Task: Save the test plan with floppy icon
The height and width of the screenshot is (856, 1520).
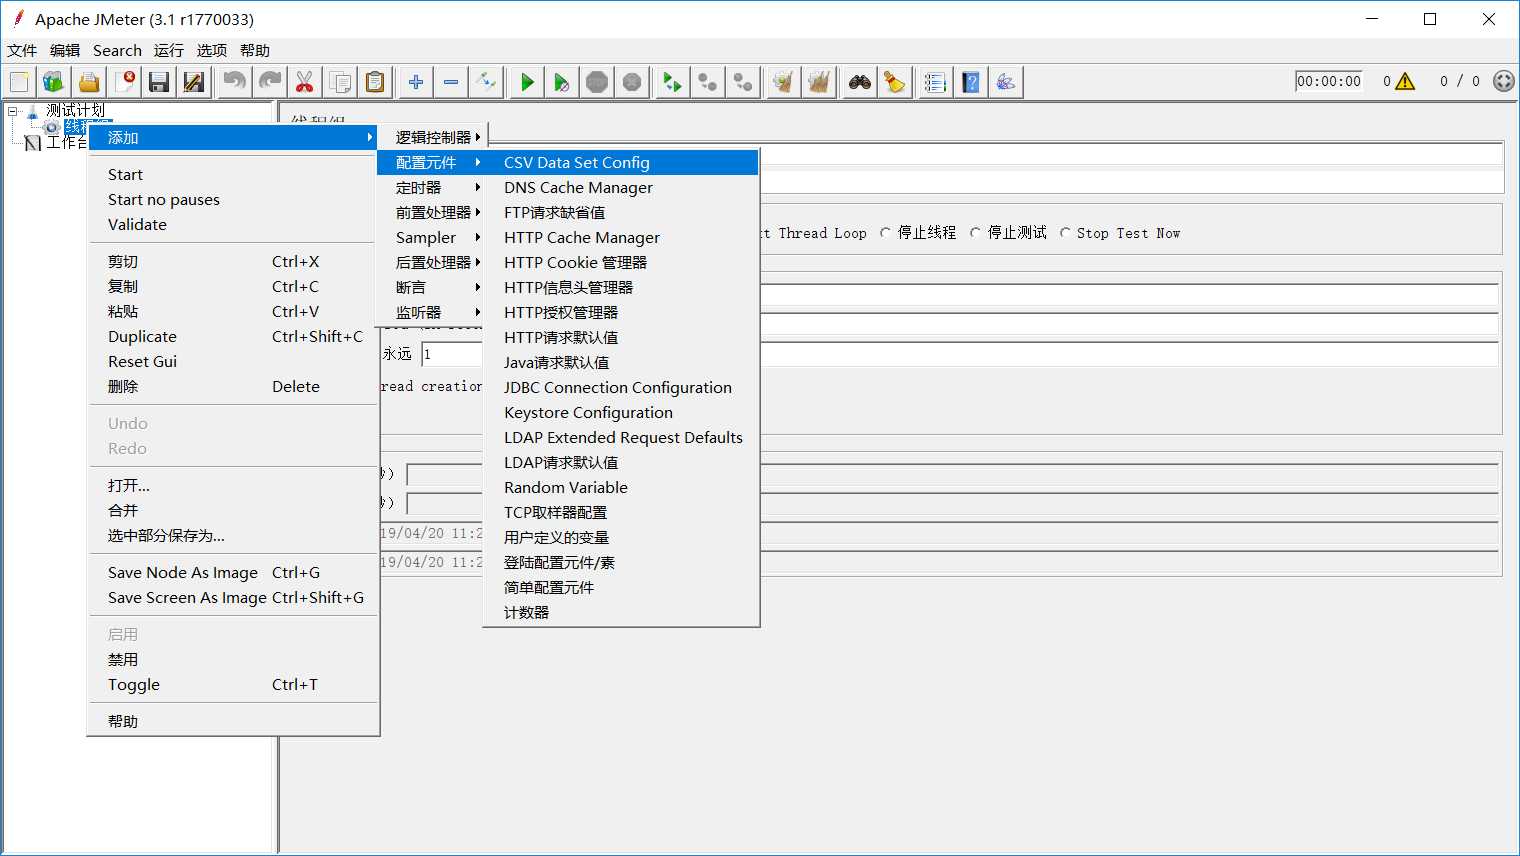Action: [x=159, y=82]
